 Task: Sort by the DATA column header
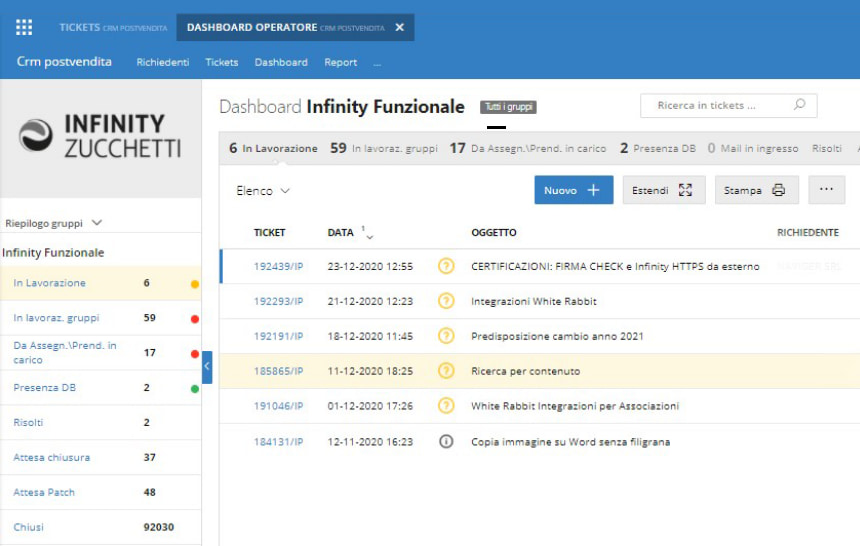pos(341,232)
